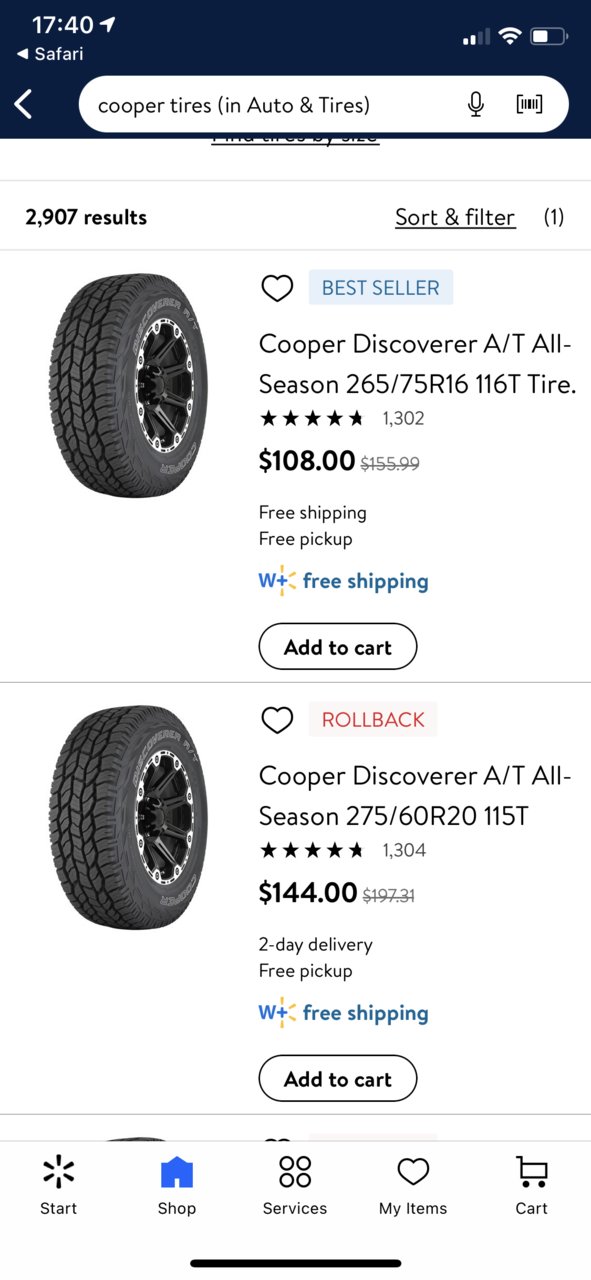This screenshot has height=1280, width=591.
Task: Open the Cooper Discoverer 275/60R20 115T title
Action: coord(415,796)
